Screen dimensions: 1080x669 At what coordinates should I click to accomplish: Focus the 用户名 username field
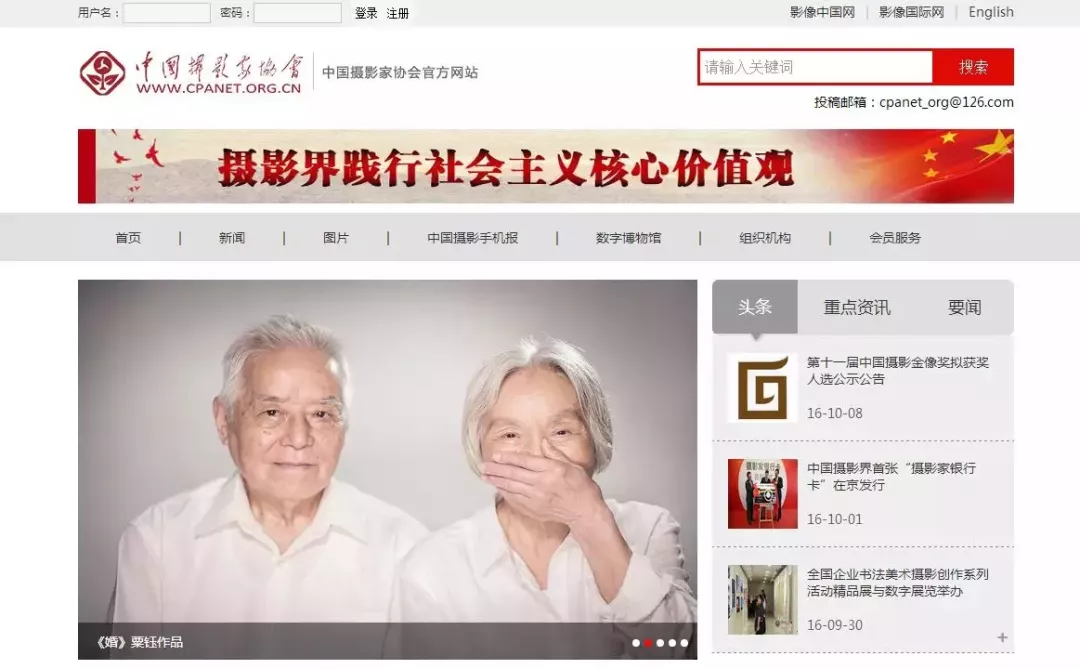(x=167, y=12)
